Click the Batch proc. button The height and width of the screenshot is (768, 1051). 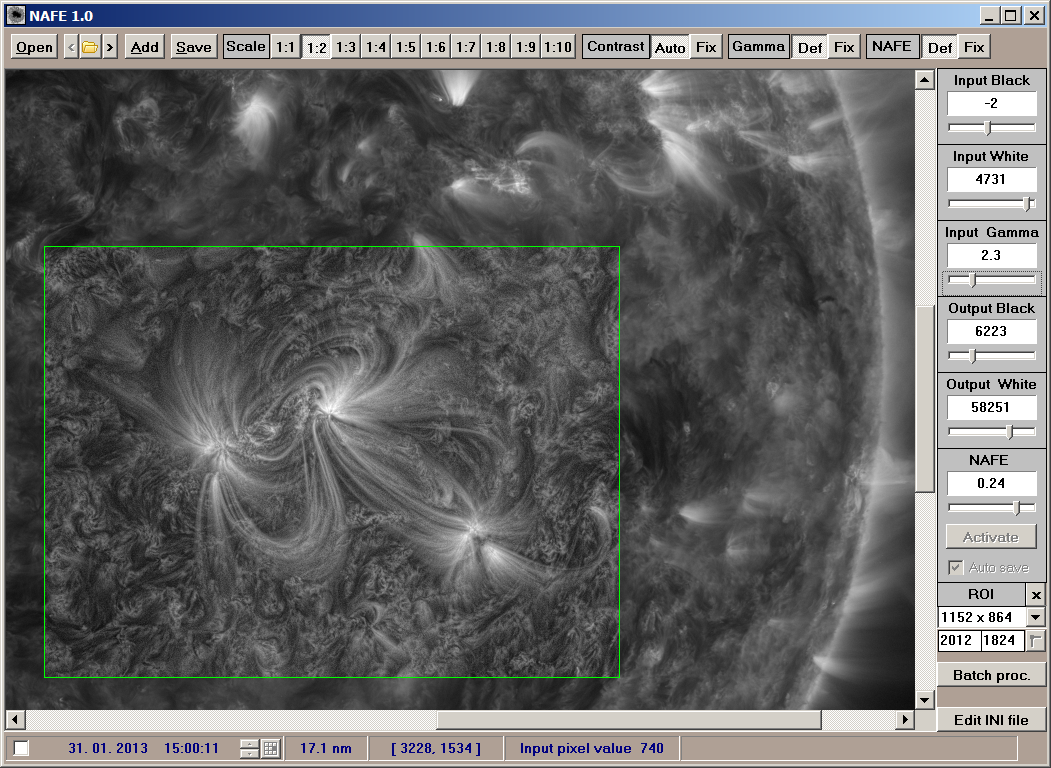point(991,675)
